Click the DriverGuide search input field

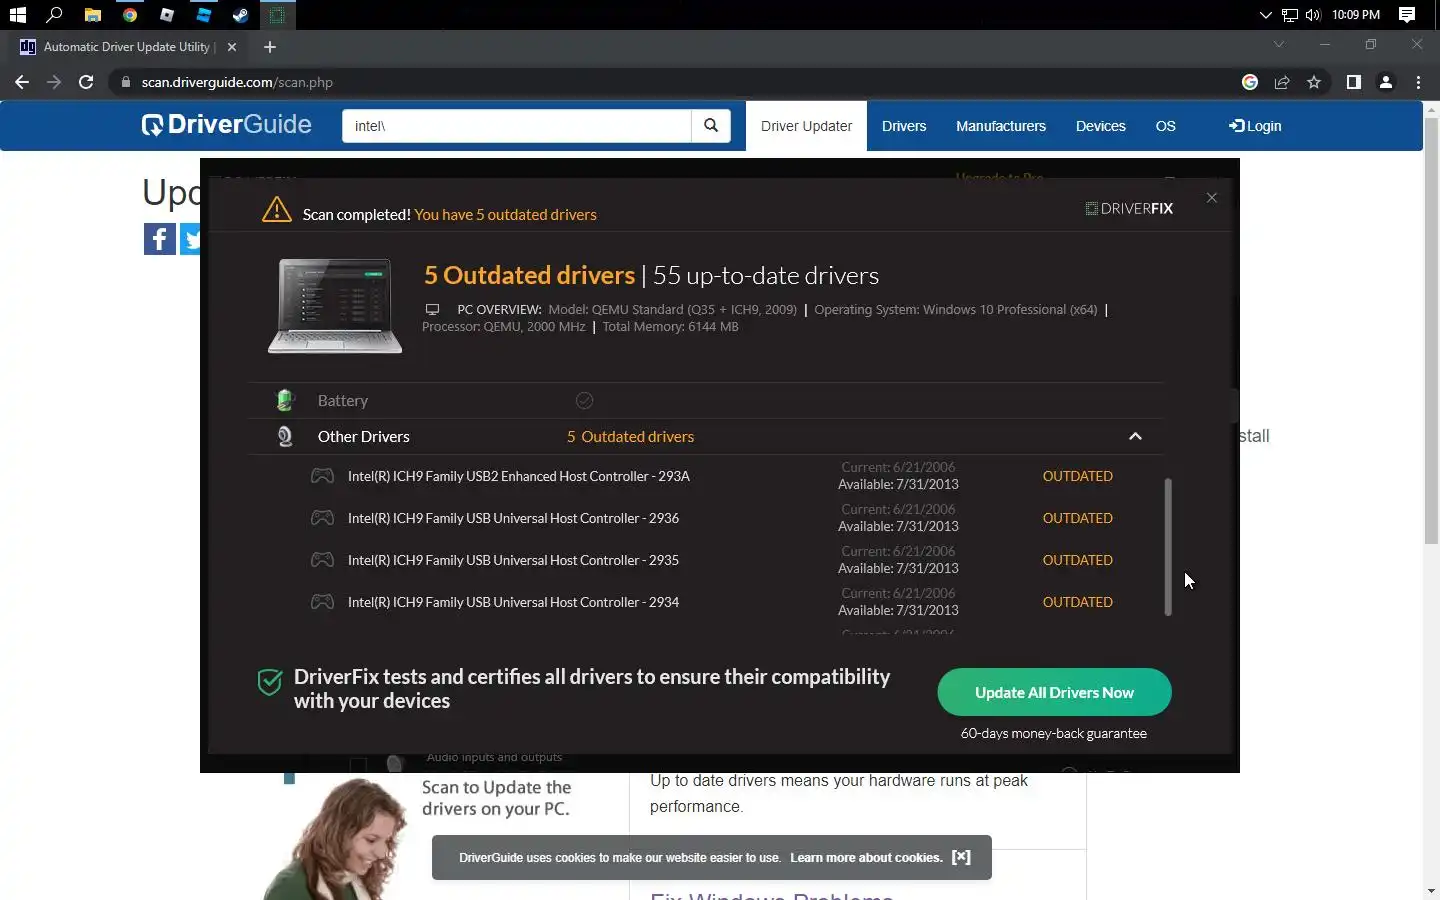point(516,126)
